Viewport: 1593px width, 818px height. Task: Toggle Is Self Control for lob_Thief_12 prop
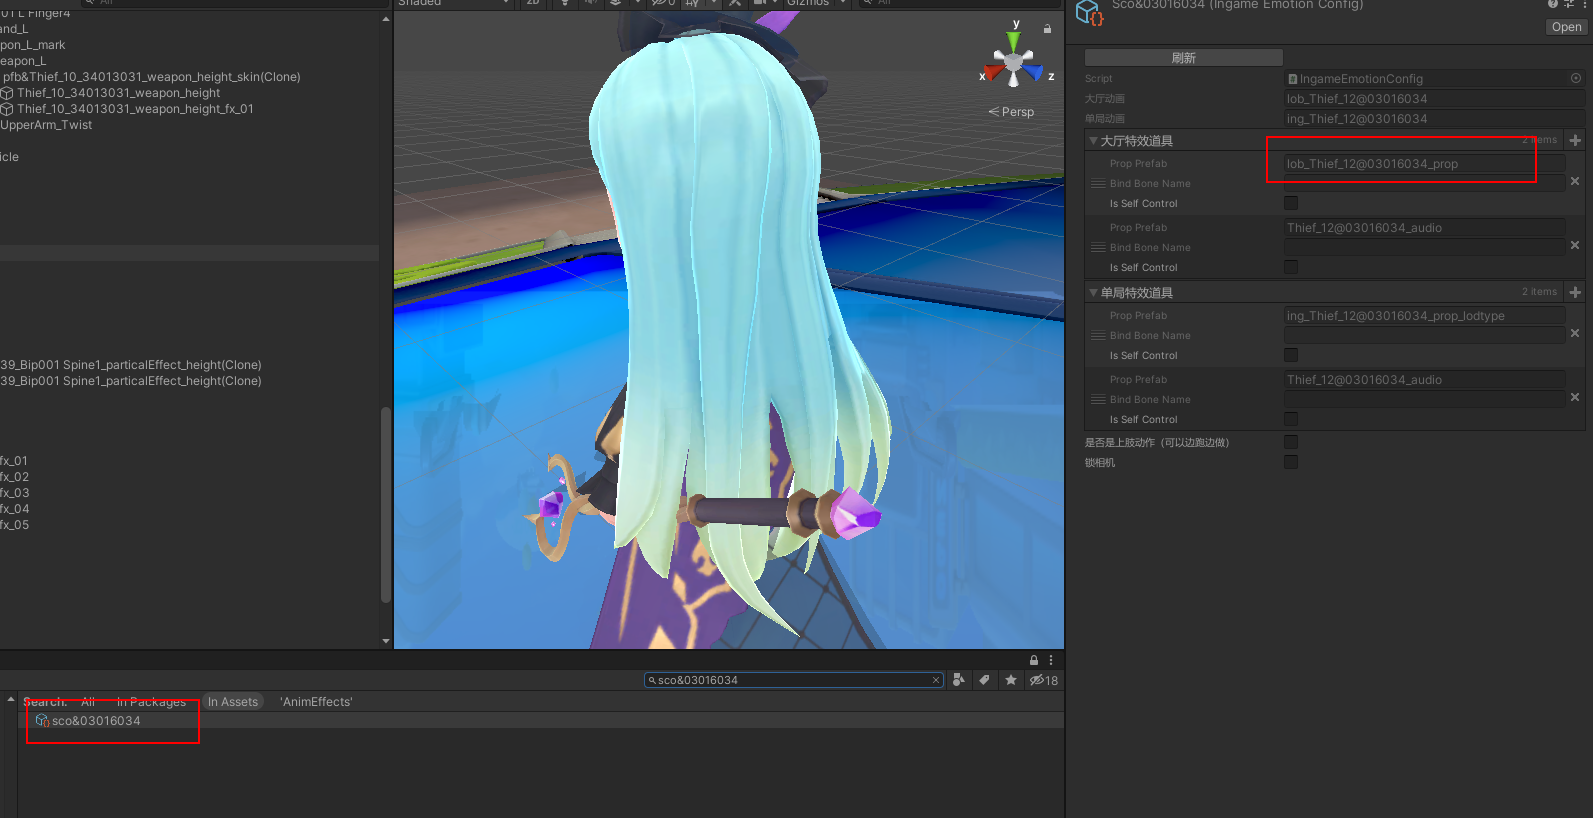tap(1291, 203)
